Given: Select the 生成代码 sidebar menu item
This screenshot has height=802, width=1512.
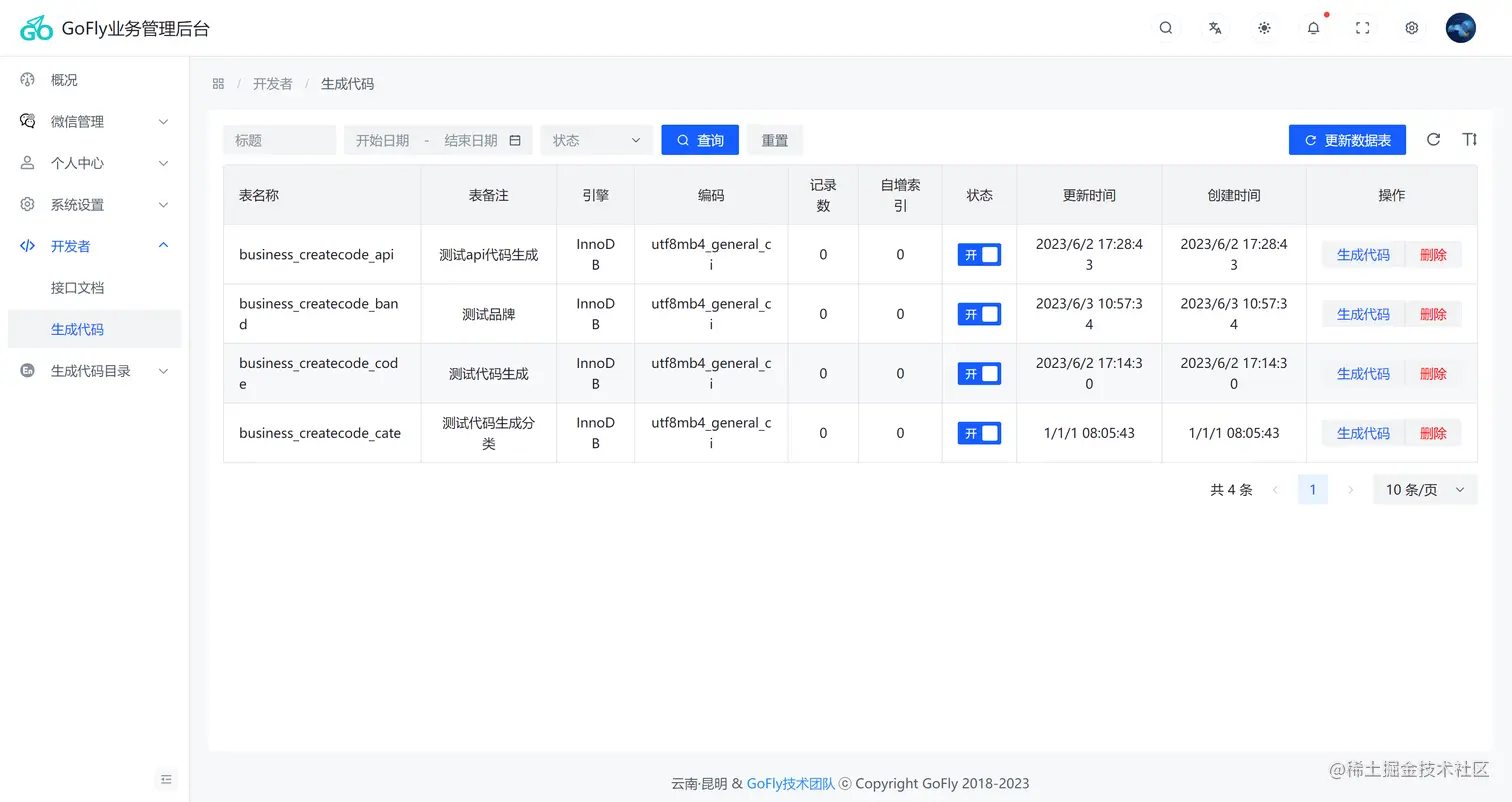Looking at the screenshot, I should click(x=95, y=329).
